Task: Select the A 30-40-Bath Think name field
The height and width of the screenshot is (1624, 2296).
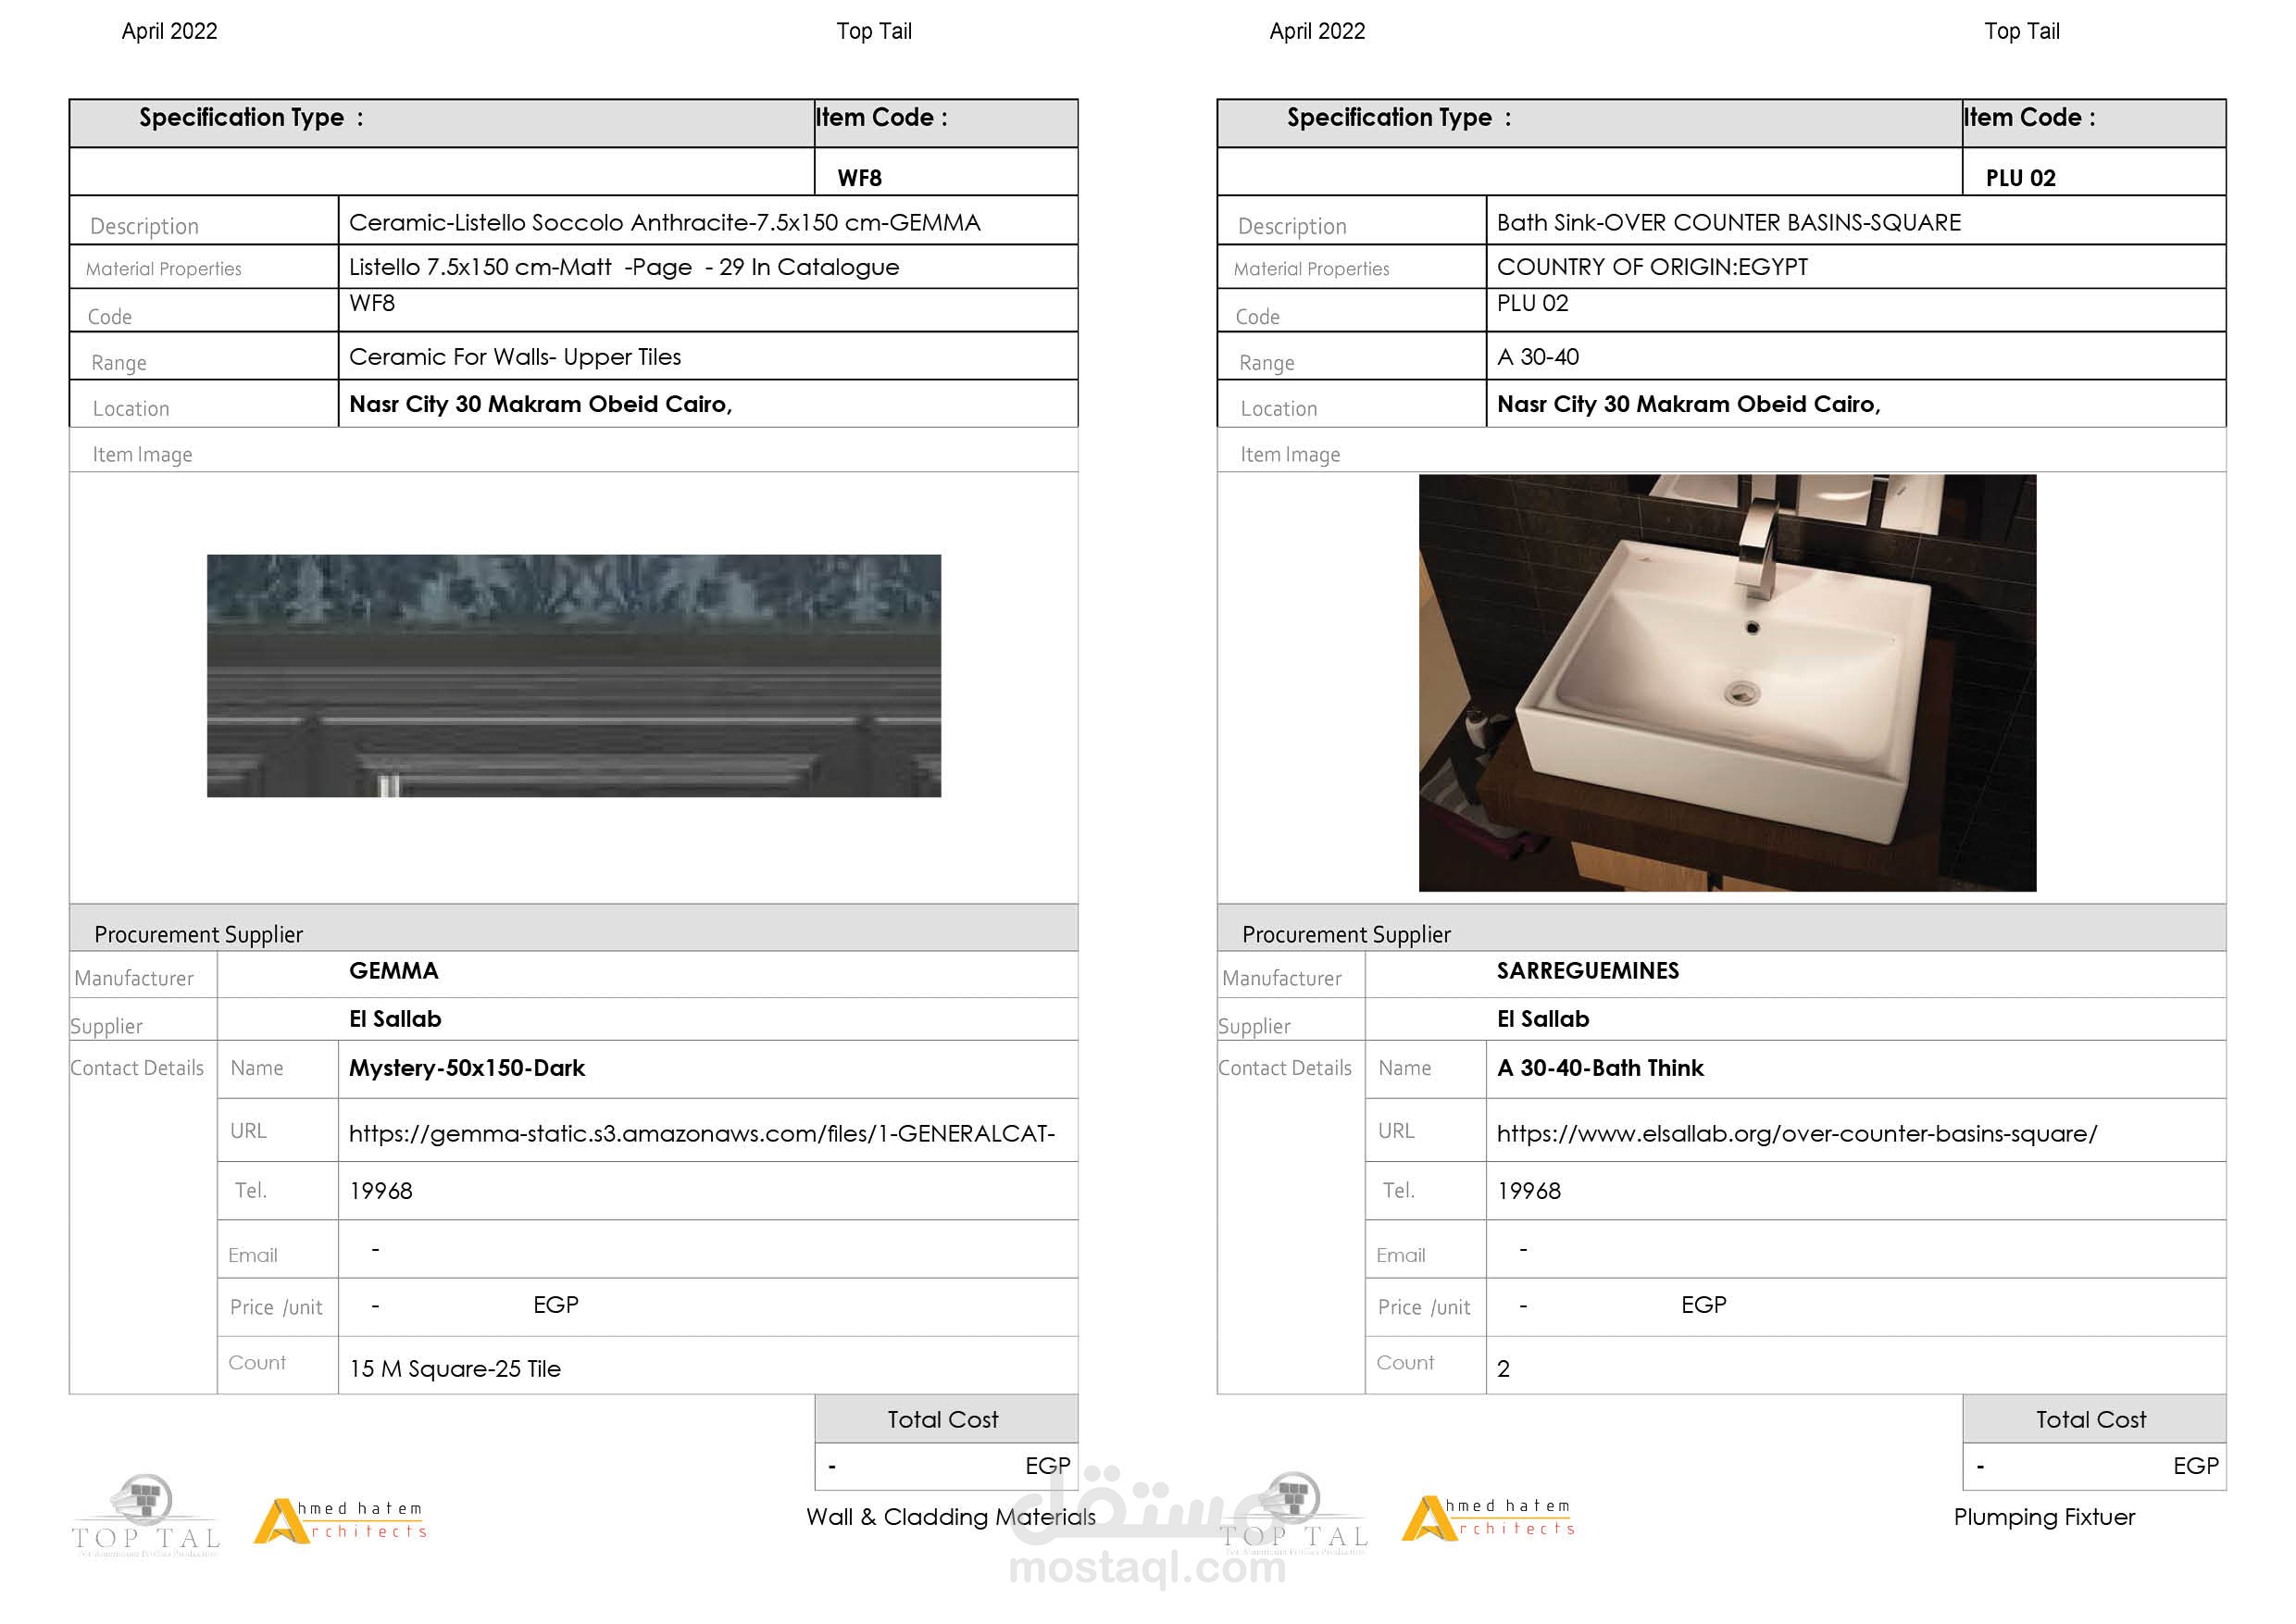Action: point(1599,1068)
